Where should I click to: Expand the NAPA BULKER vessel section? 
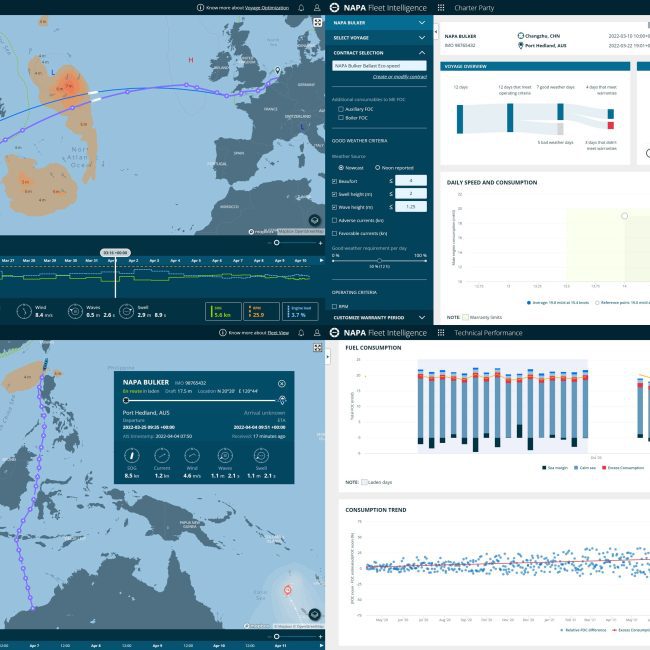point(379,22)
